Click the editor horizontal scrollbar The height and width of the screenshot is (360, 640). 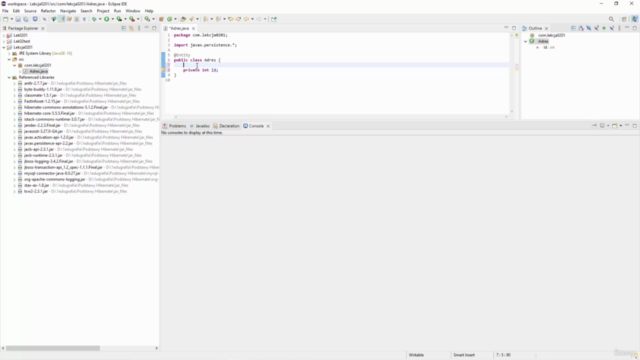pyautogui.click(x=341, y=117)
